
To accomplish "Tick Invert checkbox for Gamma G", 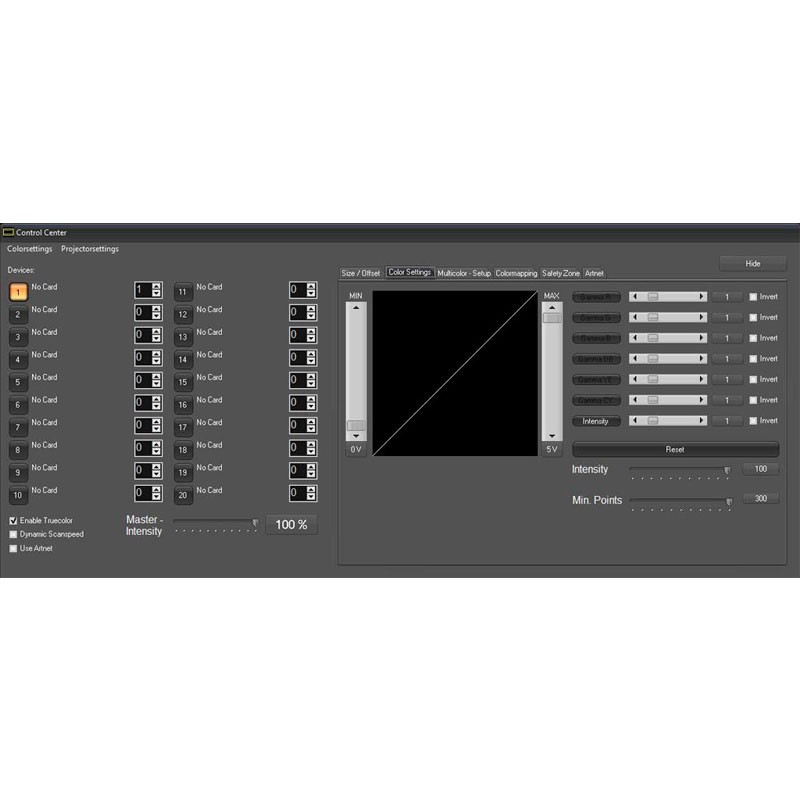I will click(x=753, y=317).
